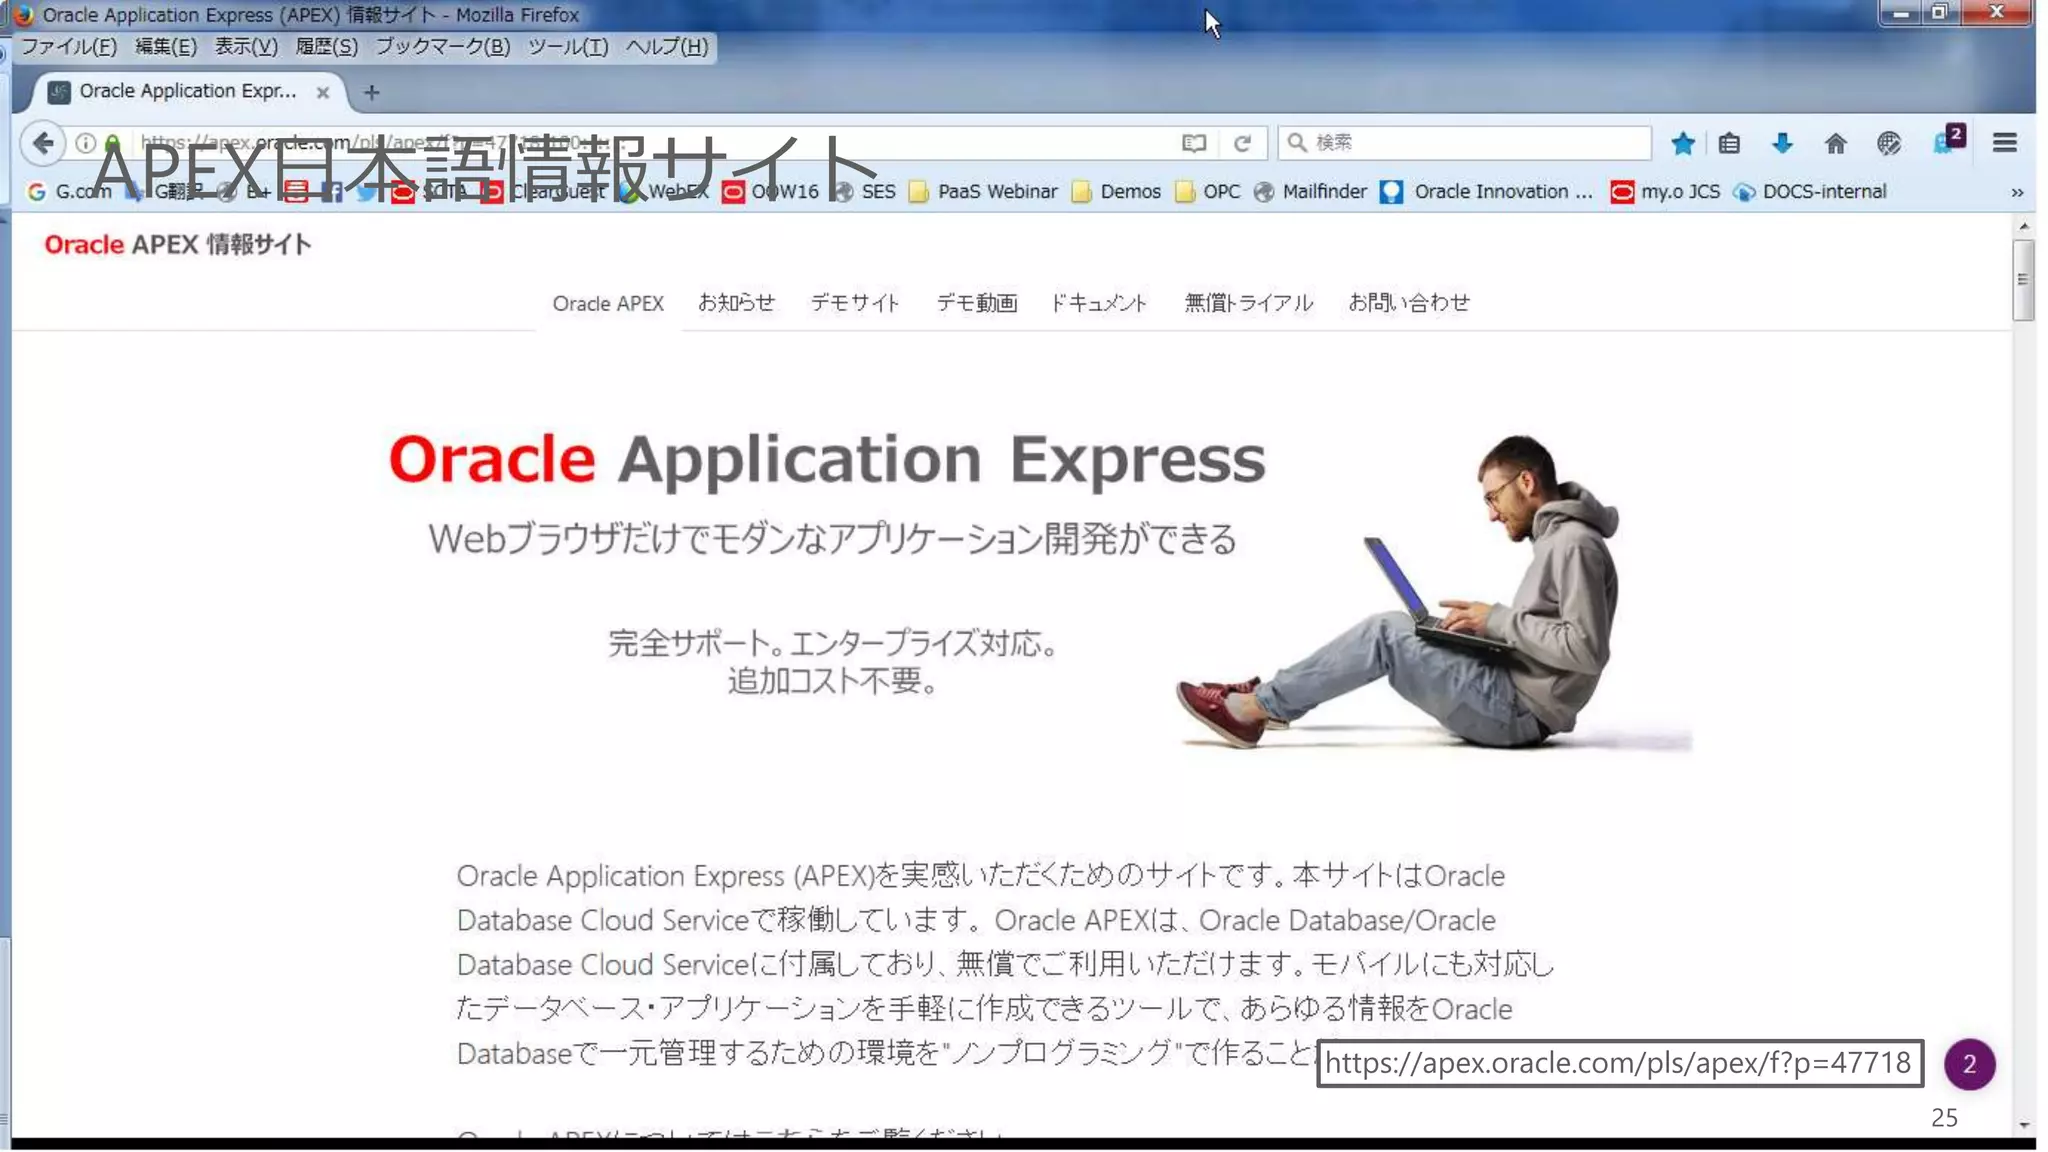Viewport: 2048px width, 1152px height.
Task: Open the DOCS-internal bookmark
Action: [x=1811, y=191]
